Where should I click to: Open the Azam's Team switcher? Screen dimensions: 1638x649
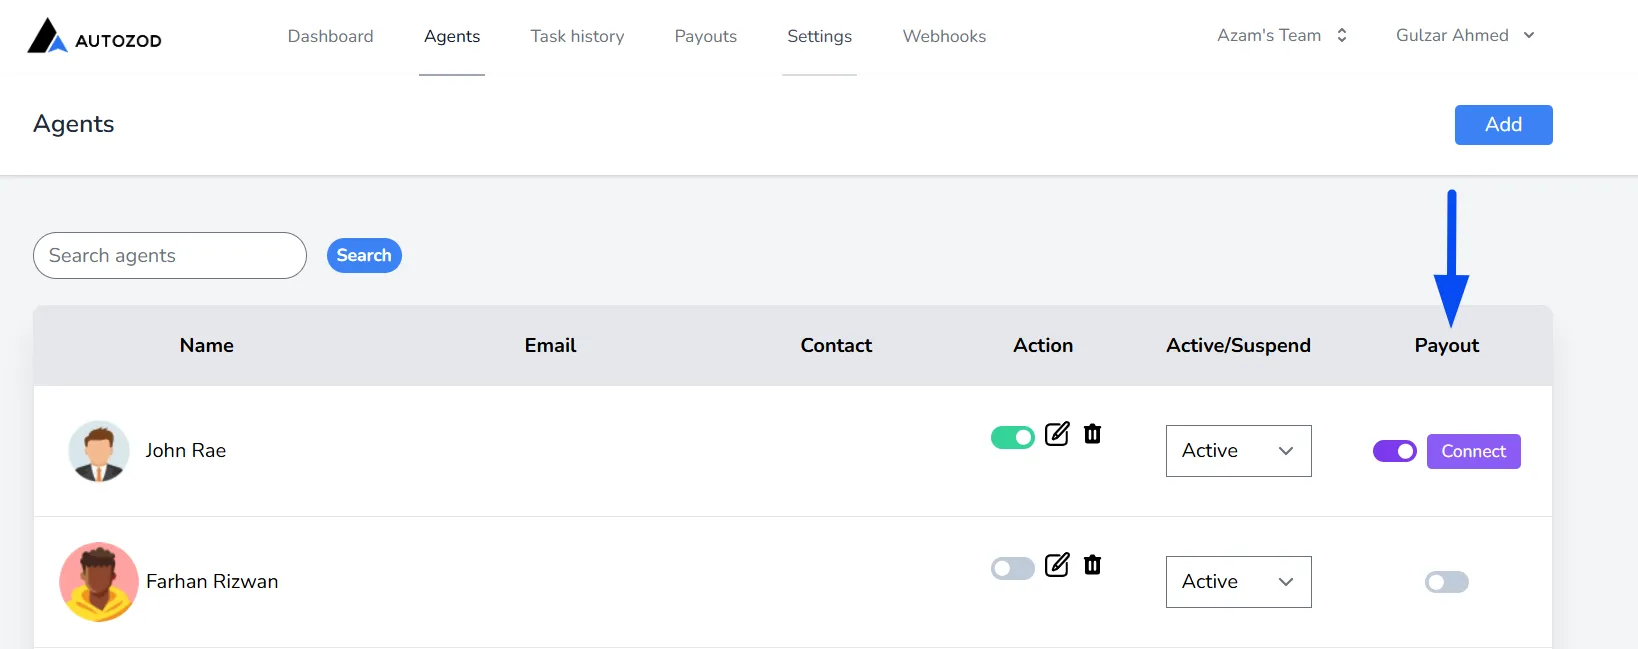tap(1282, 35)
